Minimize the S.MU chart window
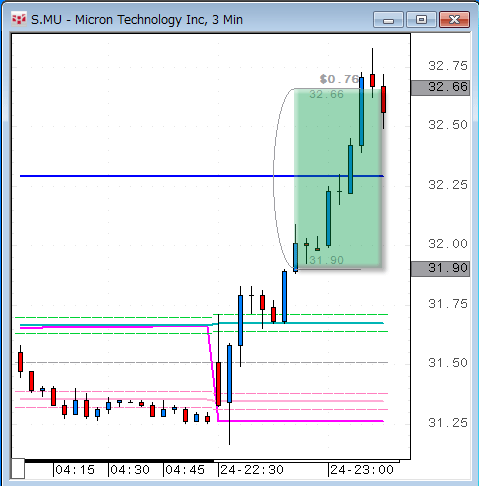 388,20
